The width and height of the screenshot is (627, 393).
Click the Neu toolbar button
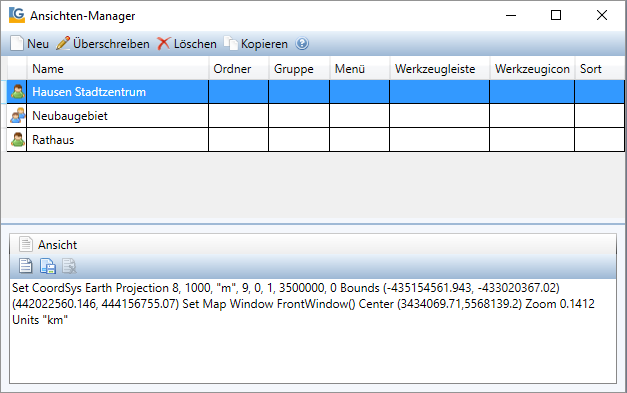coord(29,44)
